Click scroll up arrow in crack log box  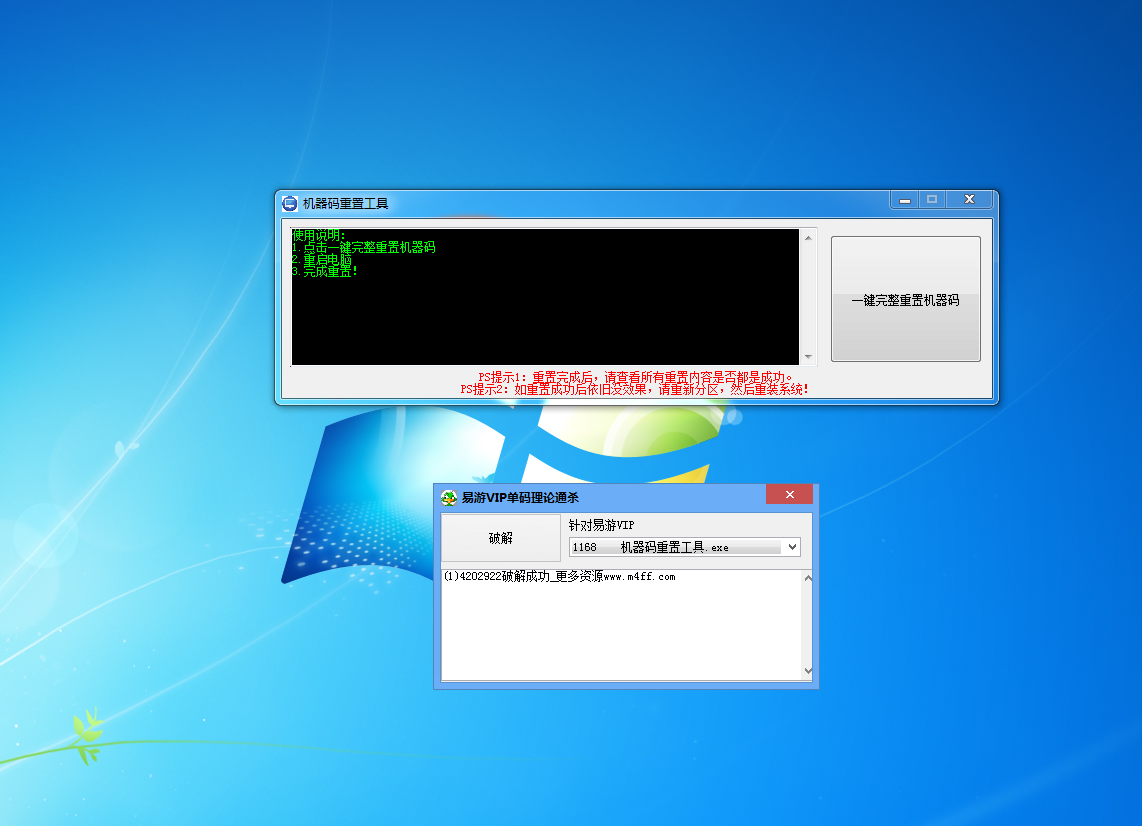click(x=808, y=578)
